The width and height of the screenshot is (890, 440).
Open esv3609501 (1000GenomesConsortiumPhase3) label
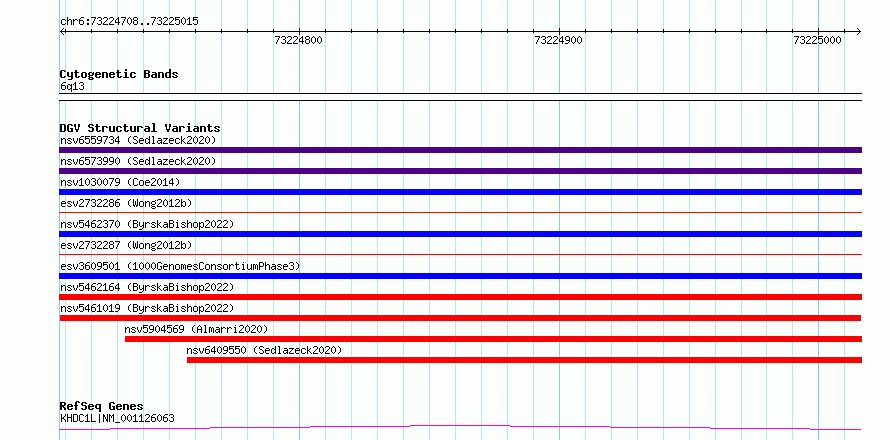(180, 266)
